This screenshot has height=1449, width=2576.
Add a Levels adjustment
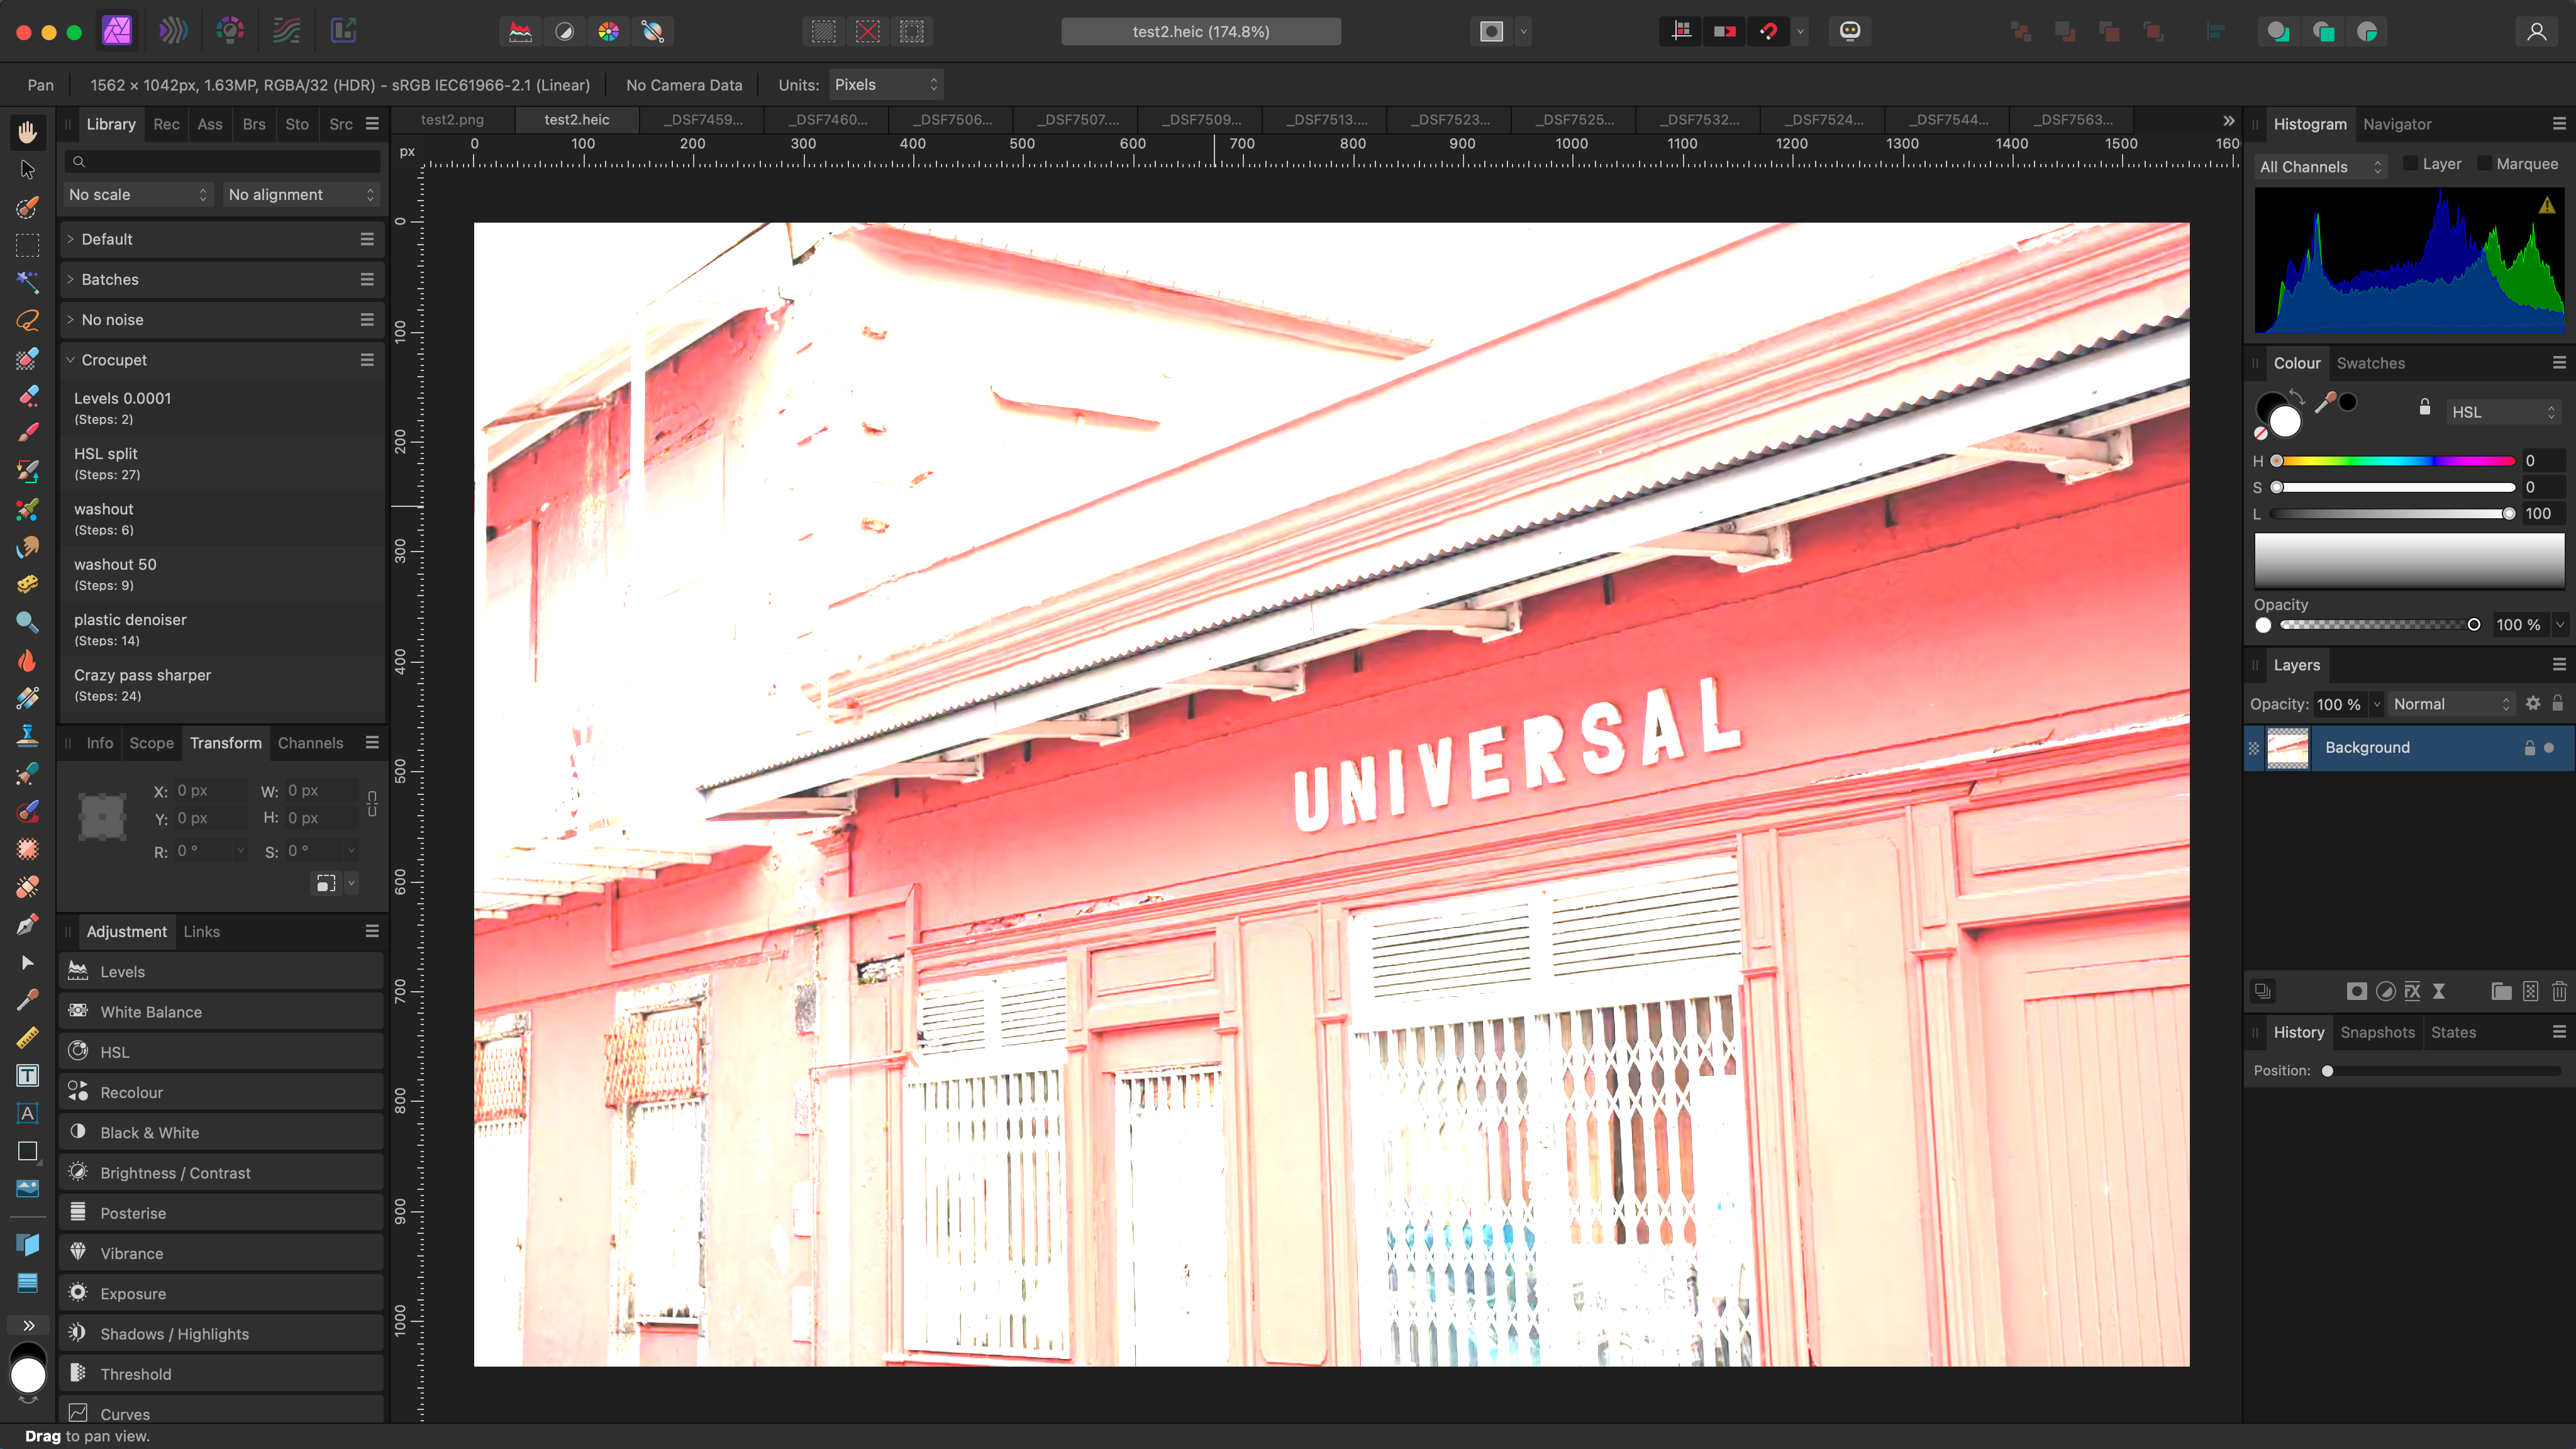click(222, 971)
